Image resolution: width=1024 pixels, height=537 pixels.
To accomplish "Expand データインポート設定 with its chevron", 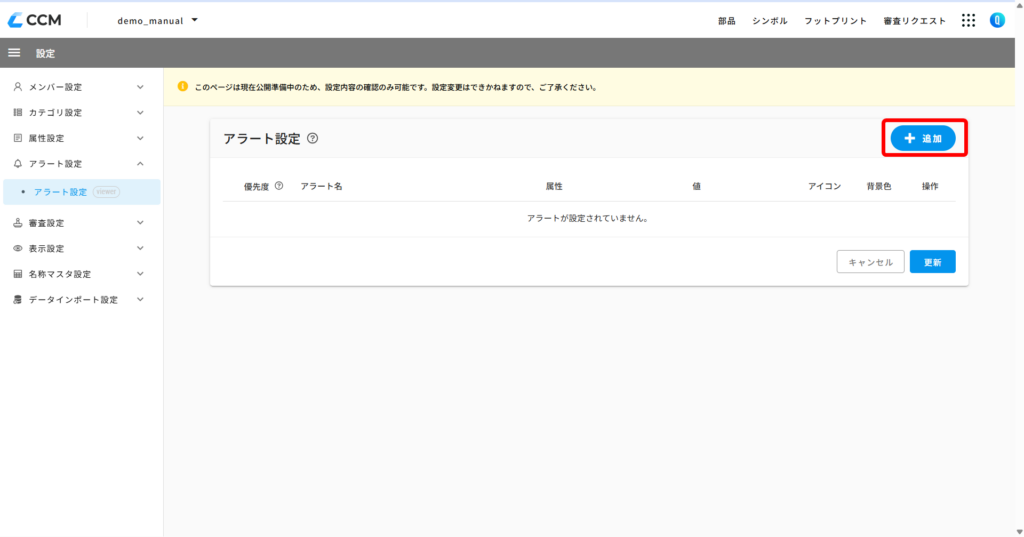I will [140, 299].
